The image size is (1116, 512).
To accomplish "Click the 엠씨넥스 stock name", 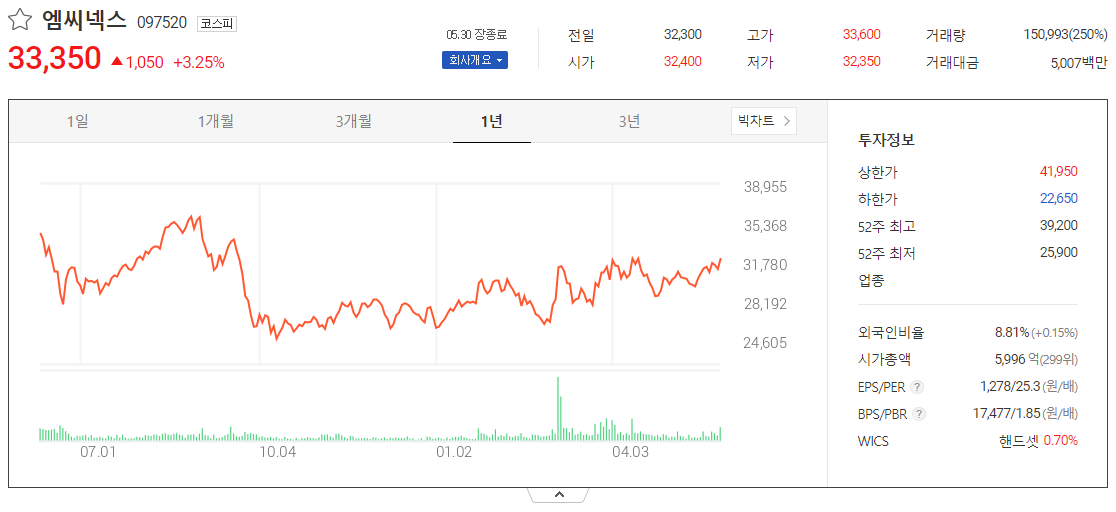I will (85, 20).
